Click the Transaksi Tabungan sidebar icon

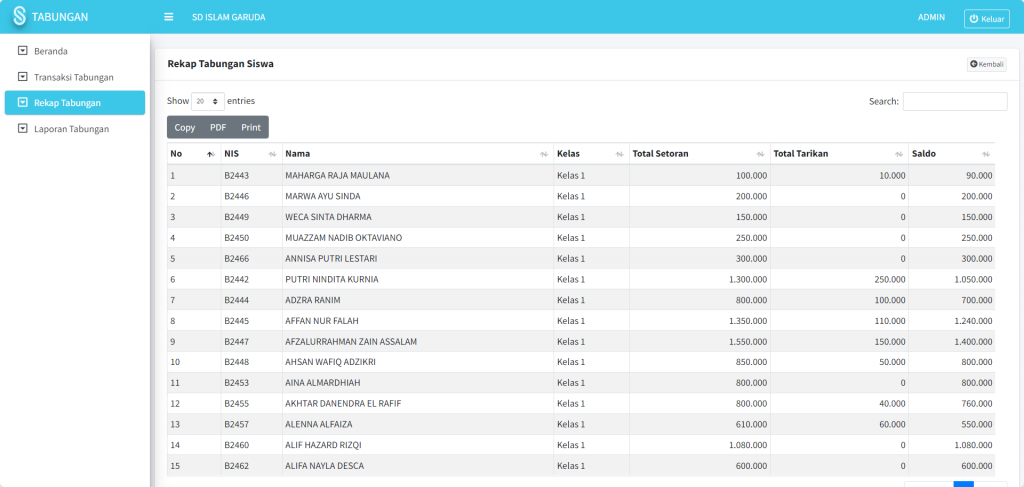pyautogui.click(x=23, y=76)
